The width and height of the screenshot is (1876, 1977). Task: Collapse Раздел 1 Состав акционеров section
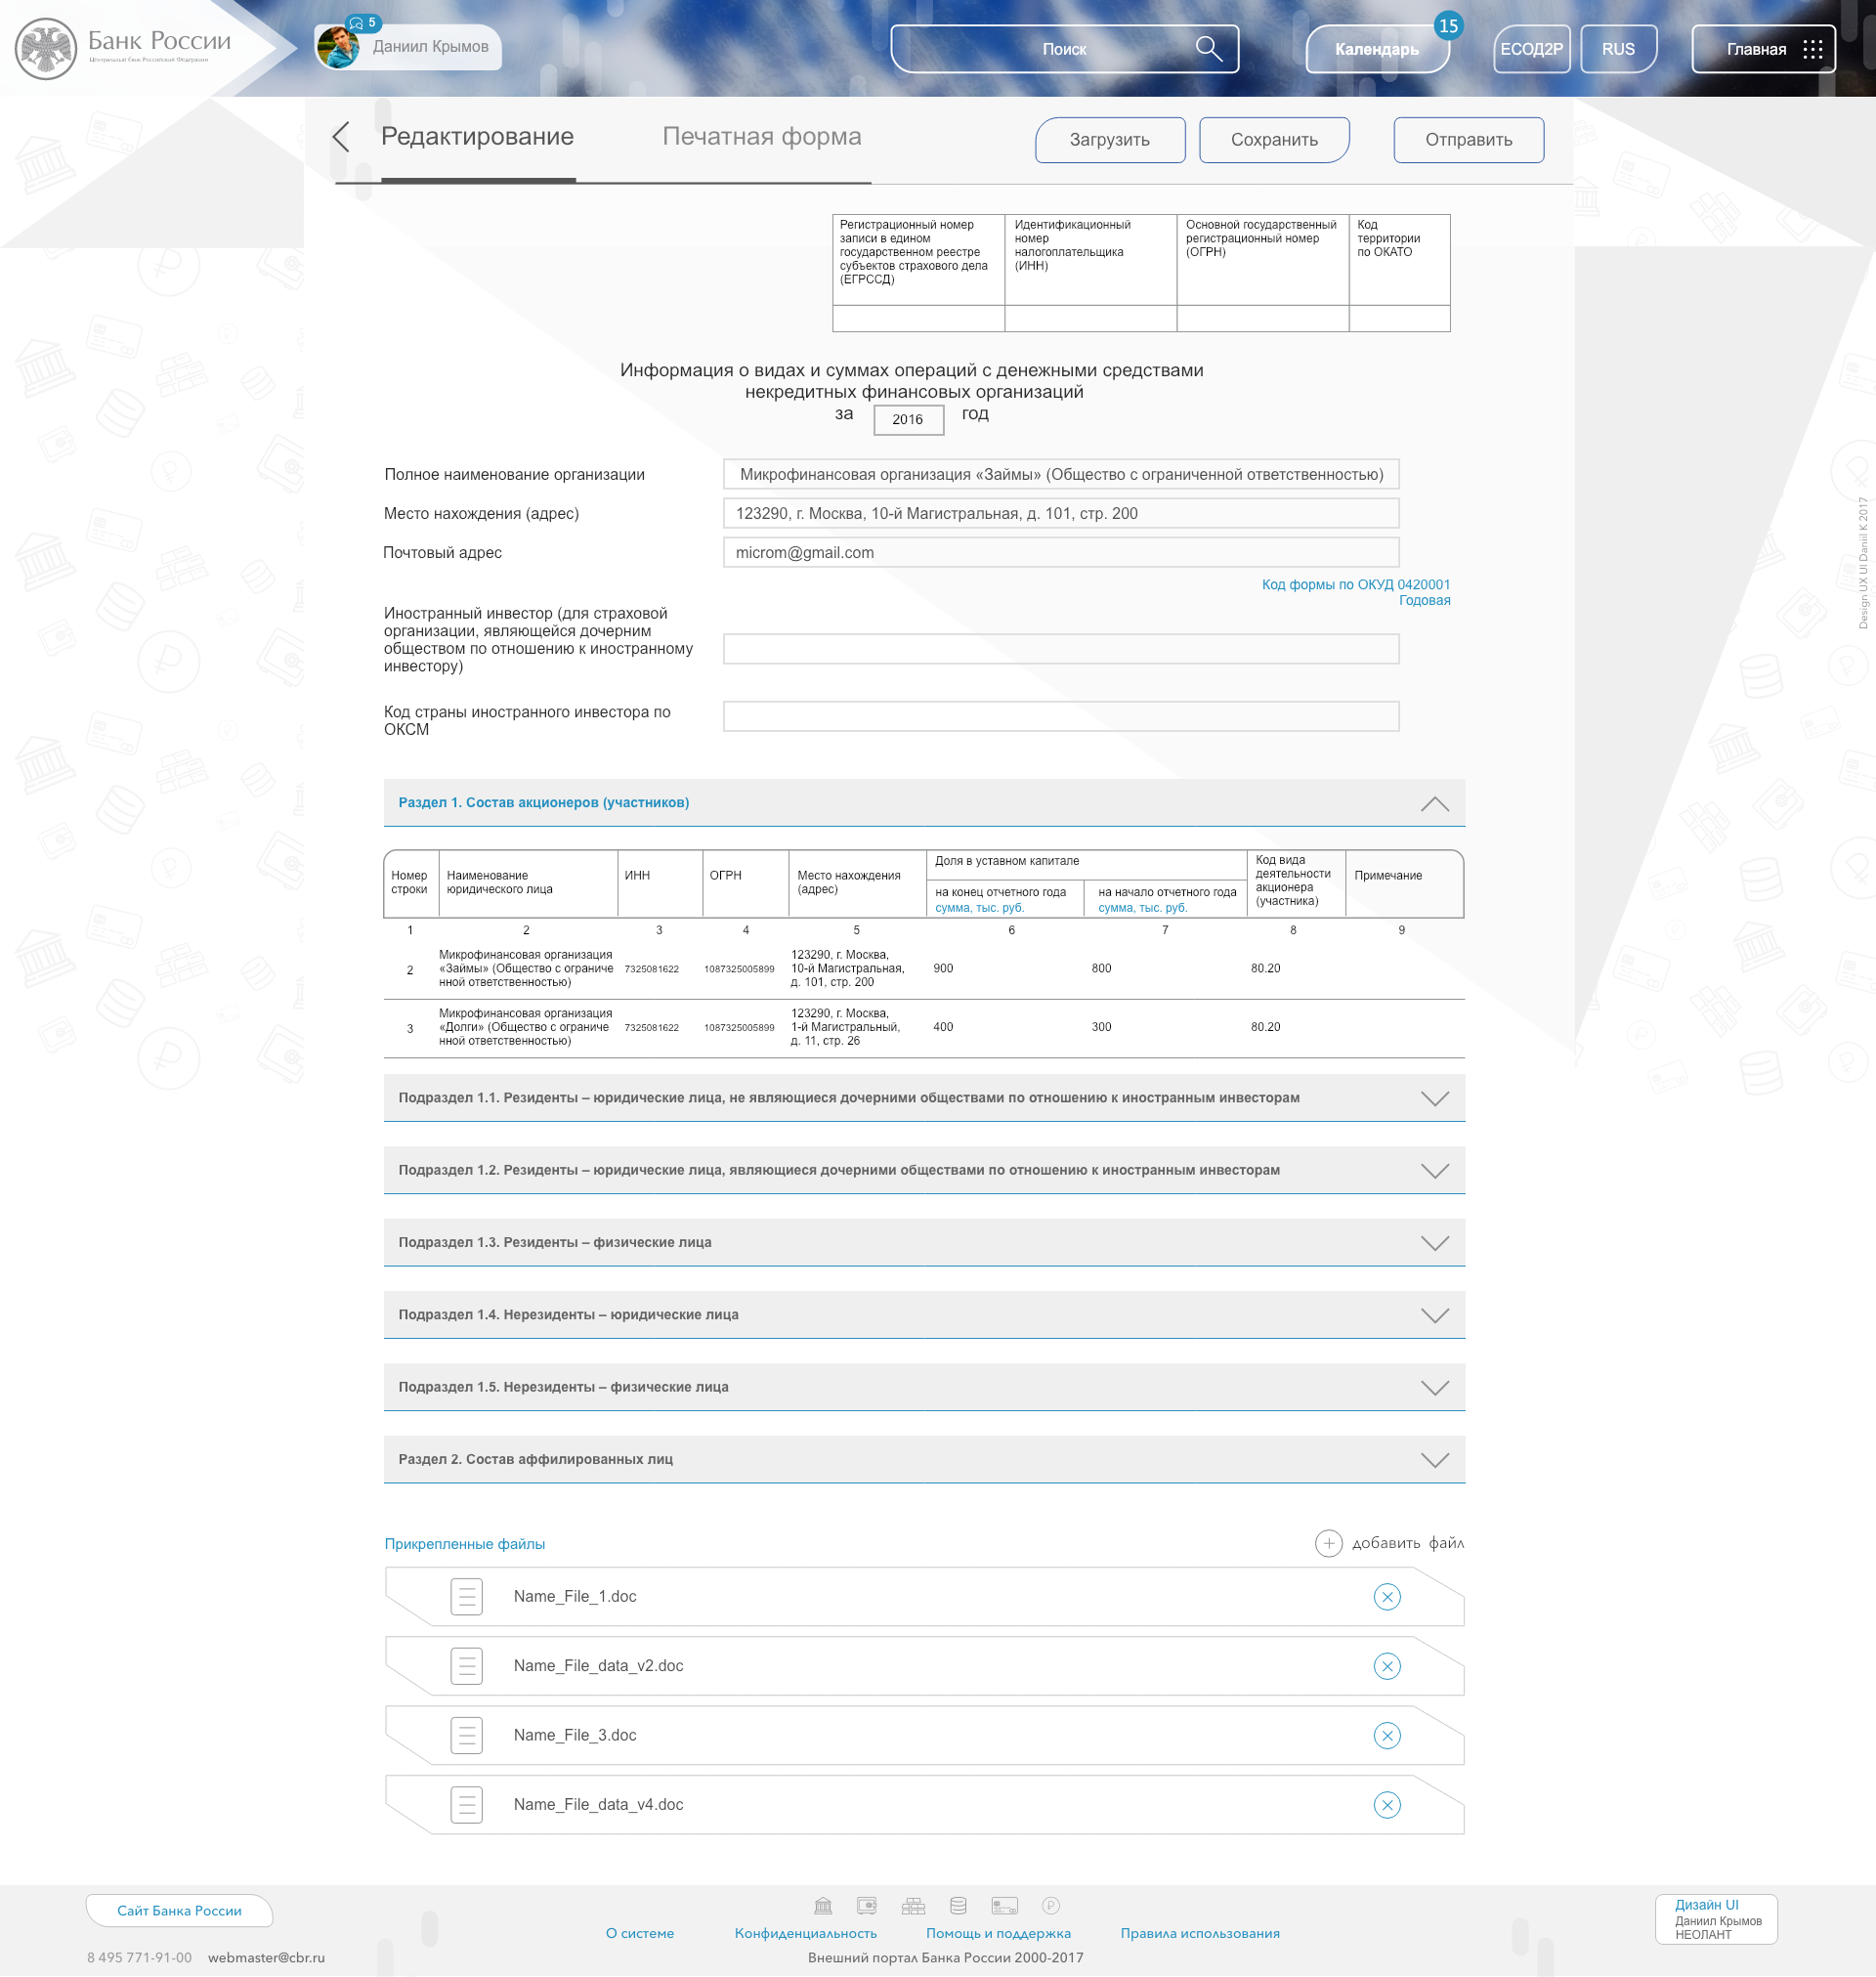click(x=1434, y=804)
